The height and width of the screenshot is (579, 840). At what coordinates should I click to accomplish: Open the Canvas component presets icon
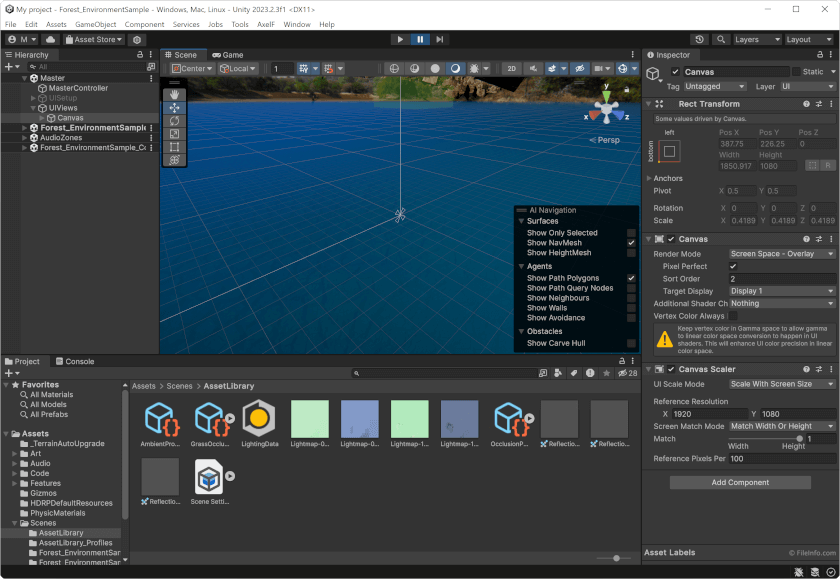point(820,239)
